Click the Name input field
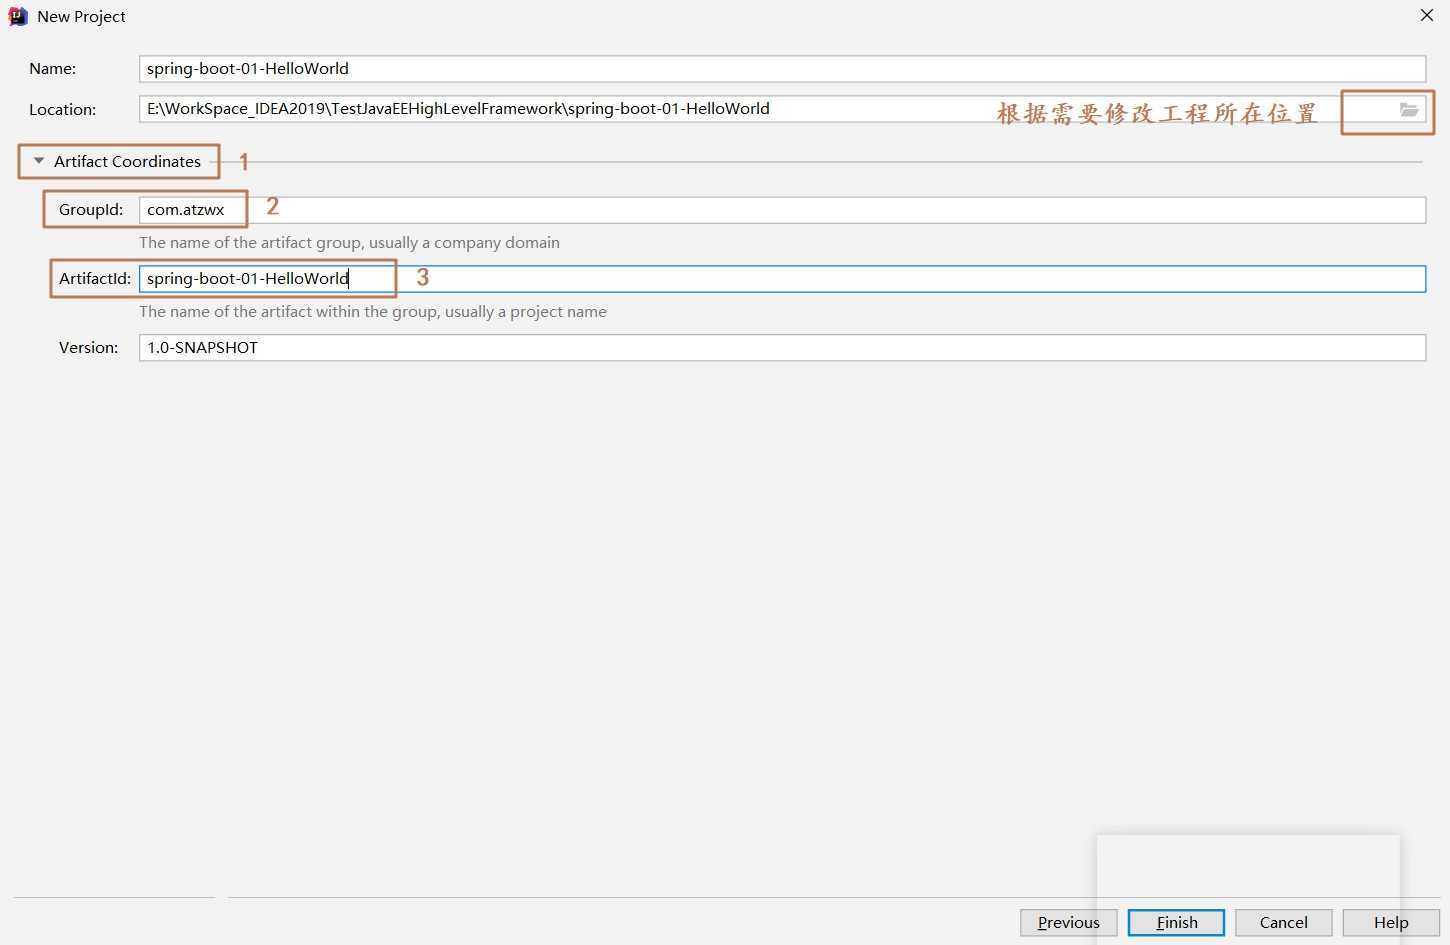1450x945 pixels. coord(782,69)
